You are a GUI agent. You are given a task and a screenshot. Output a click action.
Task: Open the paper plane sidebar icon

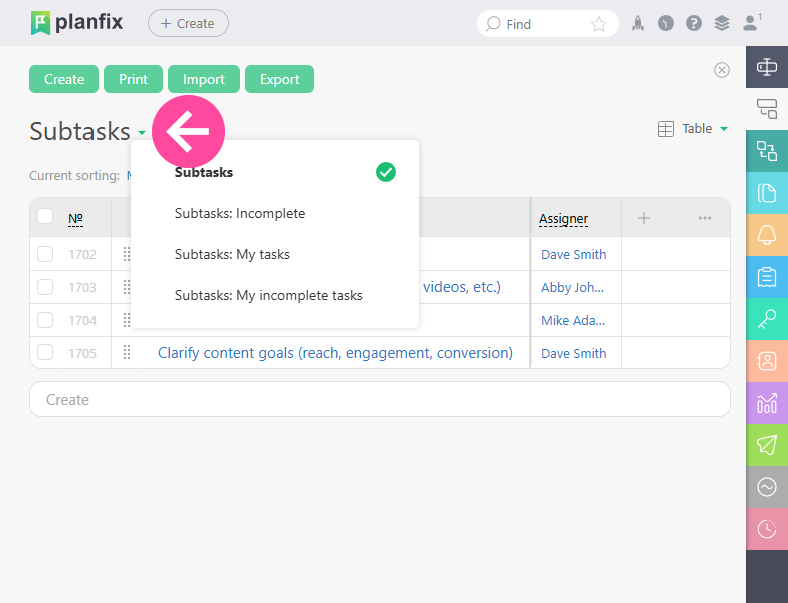pos(767,445)
